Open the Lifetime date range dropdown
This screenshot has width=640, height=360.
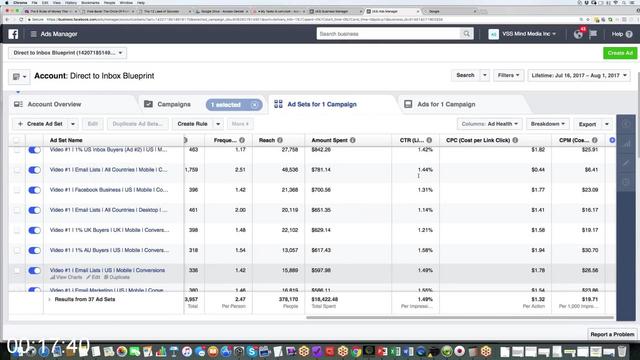pyautogui.click(x=579, y=76)
